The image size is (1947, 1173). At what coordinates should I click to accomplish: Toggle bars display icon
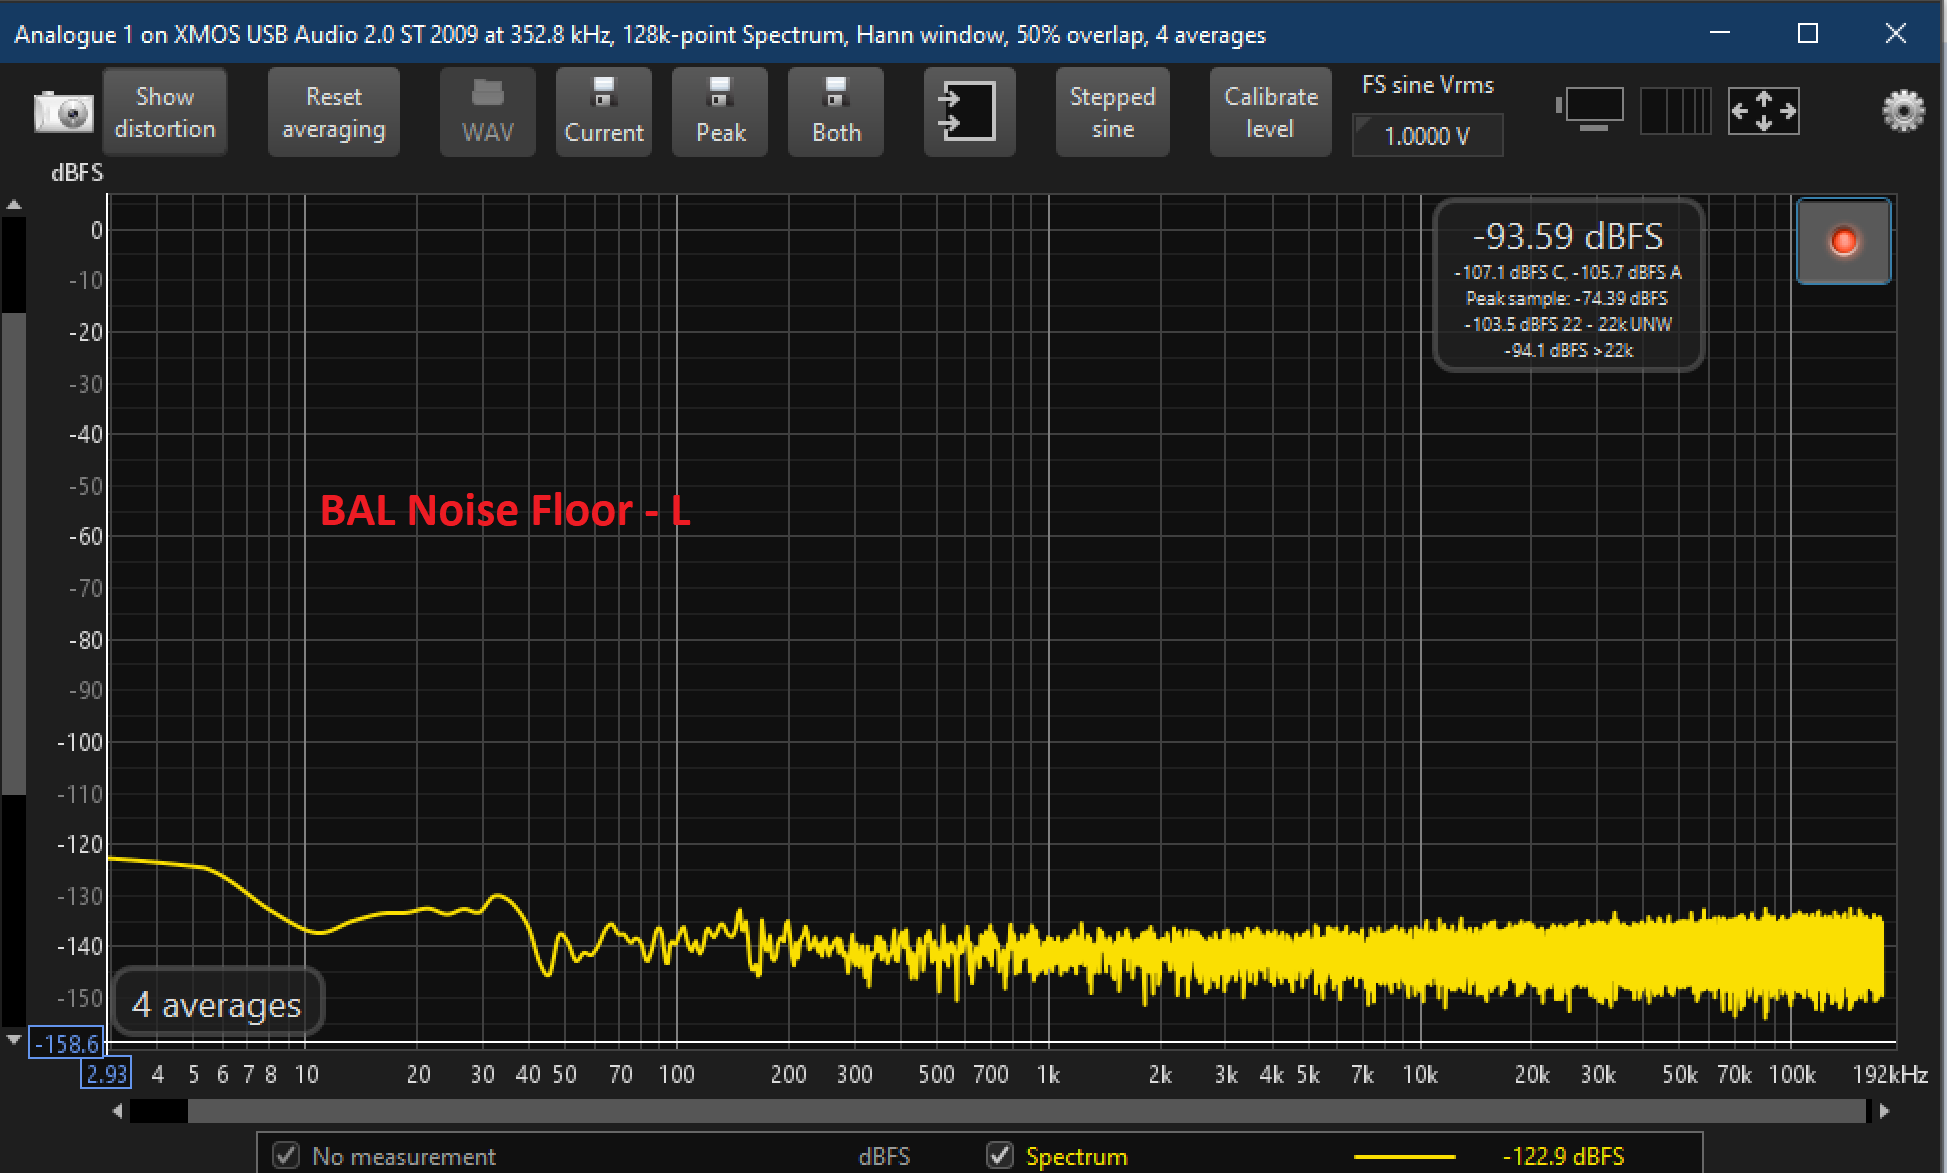coord(1676,110)
